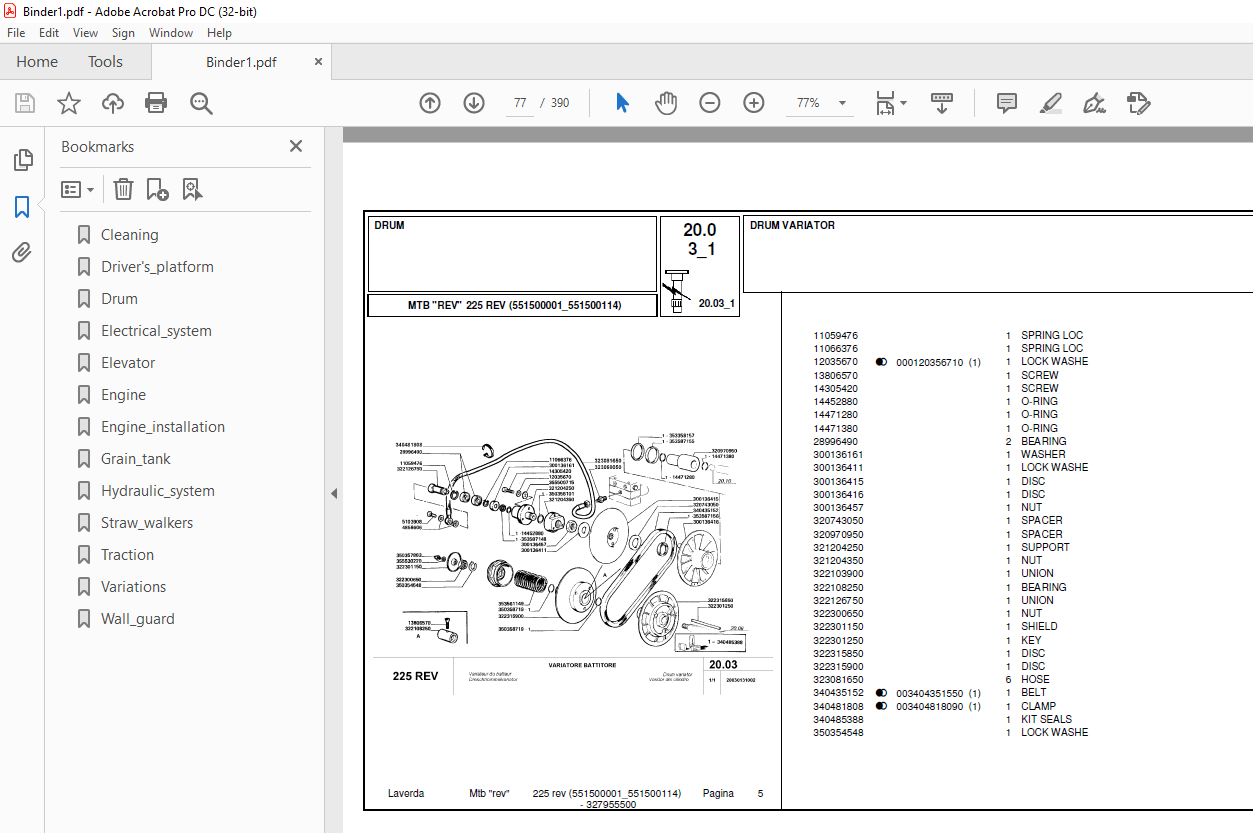Switch to the Tools tab
The image size is (1253, 833).
tap(105, 62)
